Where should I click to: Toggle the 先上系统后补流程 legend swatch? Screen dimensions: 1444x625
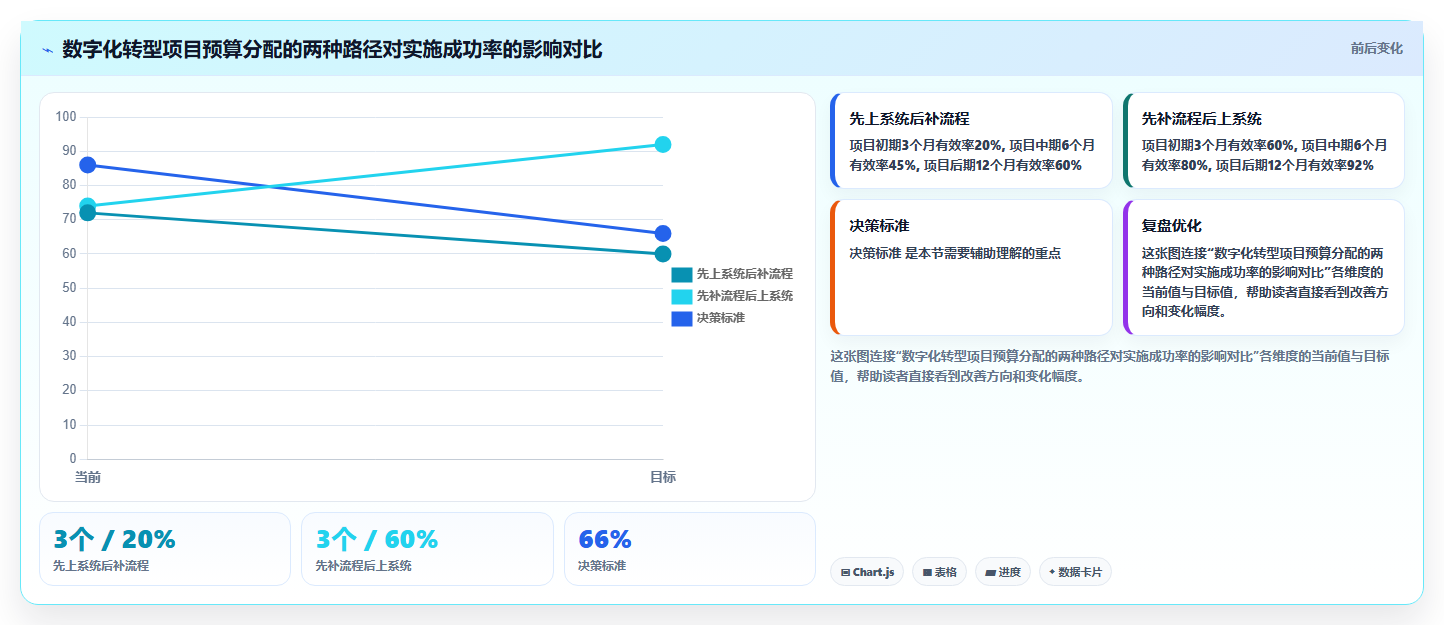pos(682,274)
